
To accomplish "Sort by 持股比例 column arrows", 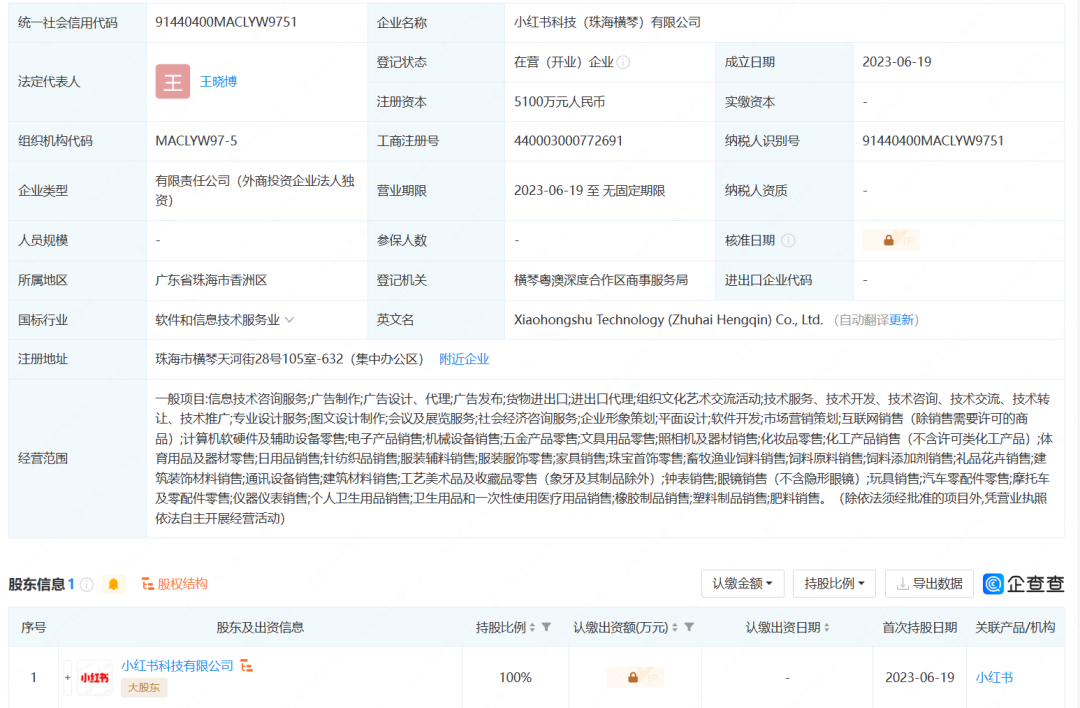I will tap(532, 627).
